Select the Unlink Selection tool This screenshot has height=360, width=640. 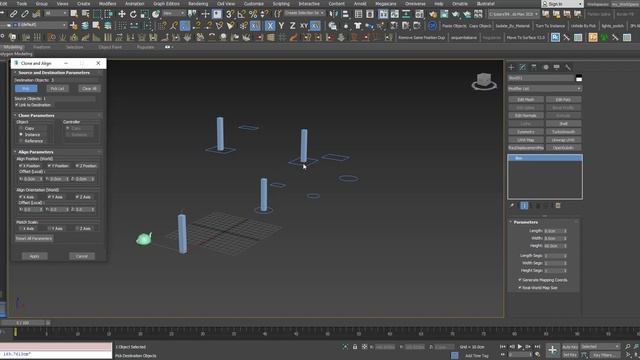click(25, 14)
